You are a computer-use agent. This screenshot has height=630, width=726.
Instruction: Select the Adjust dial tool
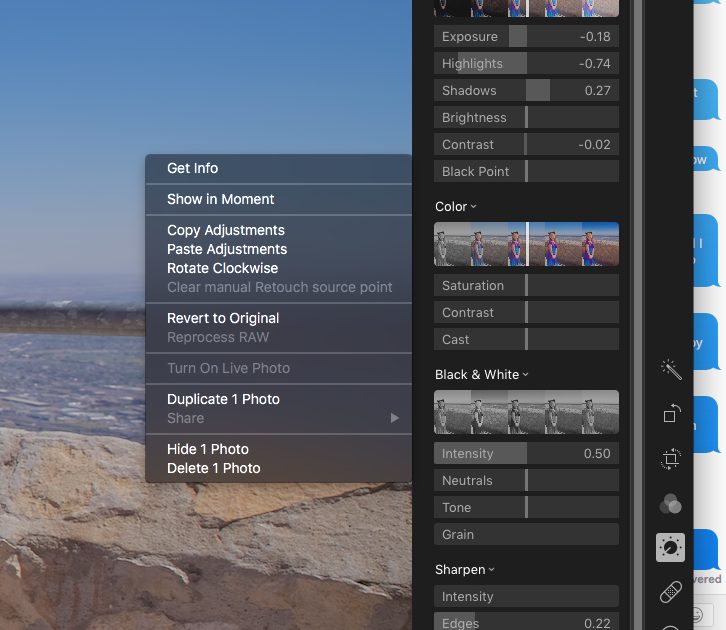click(670, 548)
